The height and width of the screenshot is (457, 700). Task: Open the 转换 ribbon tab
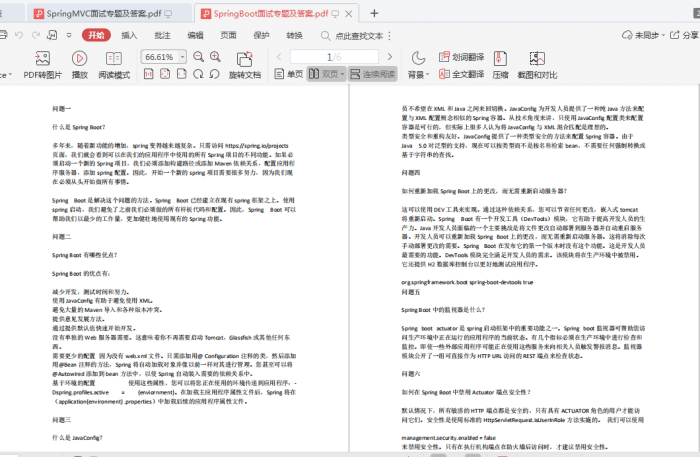coord(294,35)
